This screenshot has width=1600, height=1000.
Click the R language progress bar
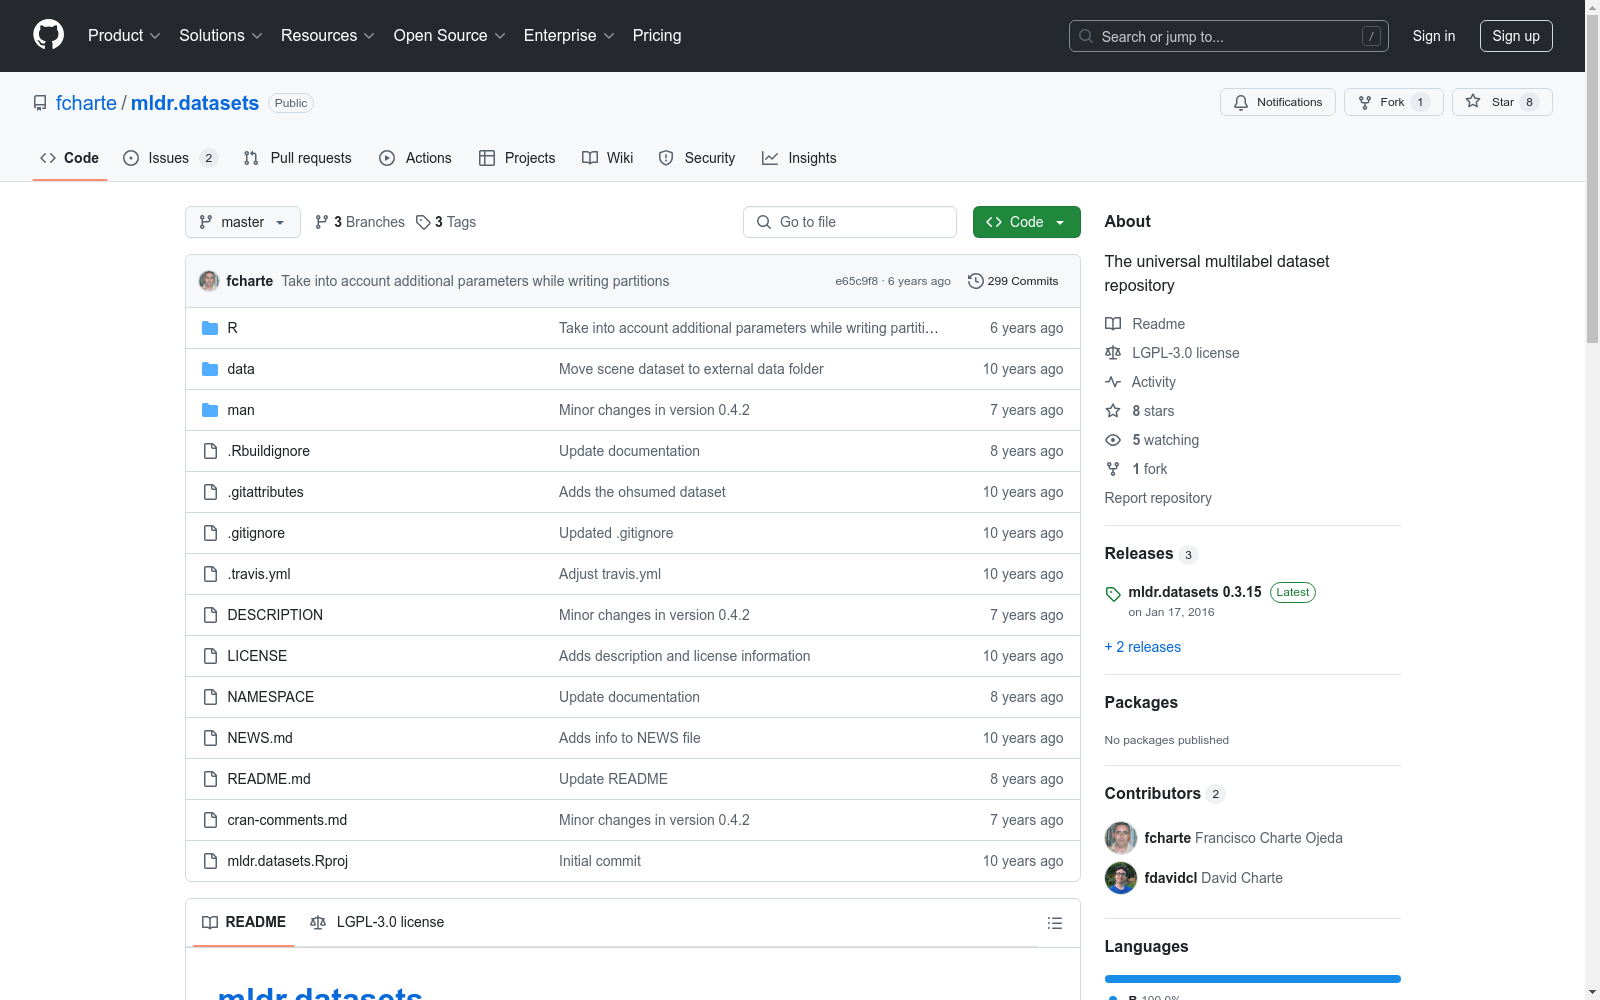click(x=1253, y=979)
